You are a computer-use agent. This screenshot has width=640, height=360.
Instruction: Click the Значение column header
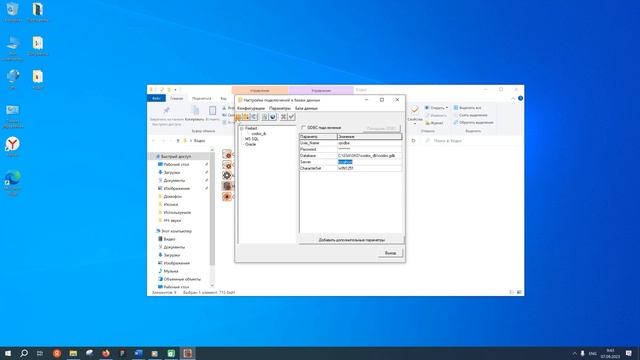coord(369,137)
